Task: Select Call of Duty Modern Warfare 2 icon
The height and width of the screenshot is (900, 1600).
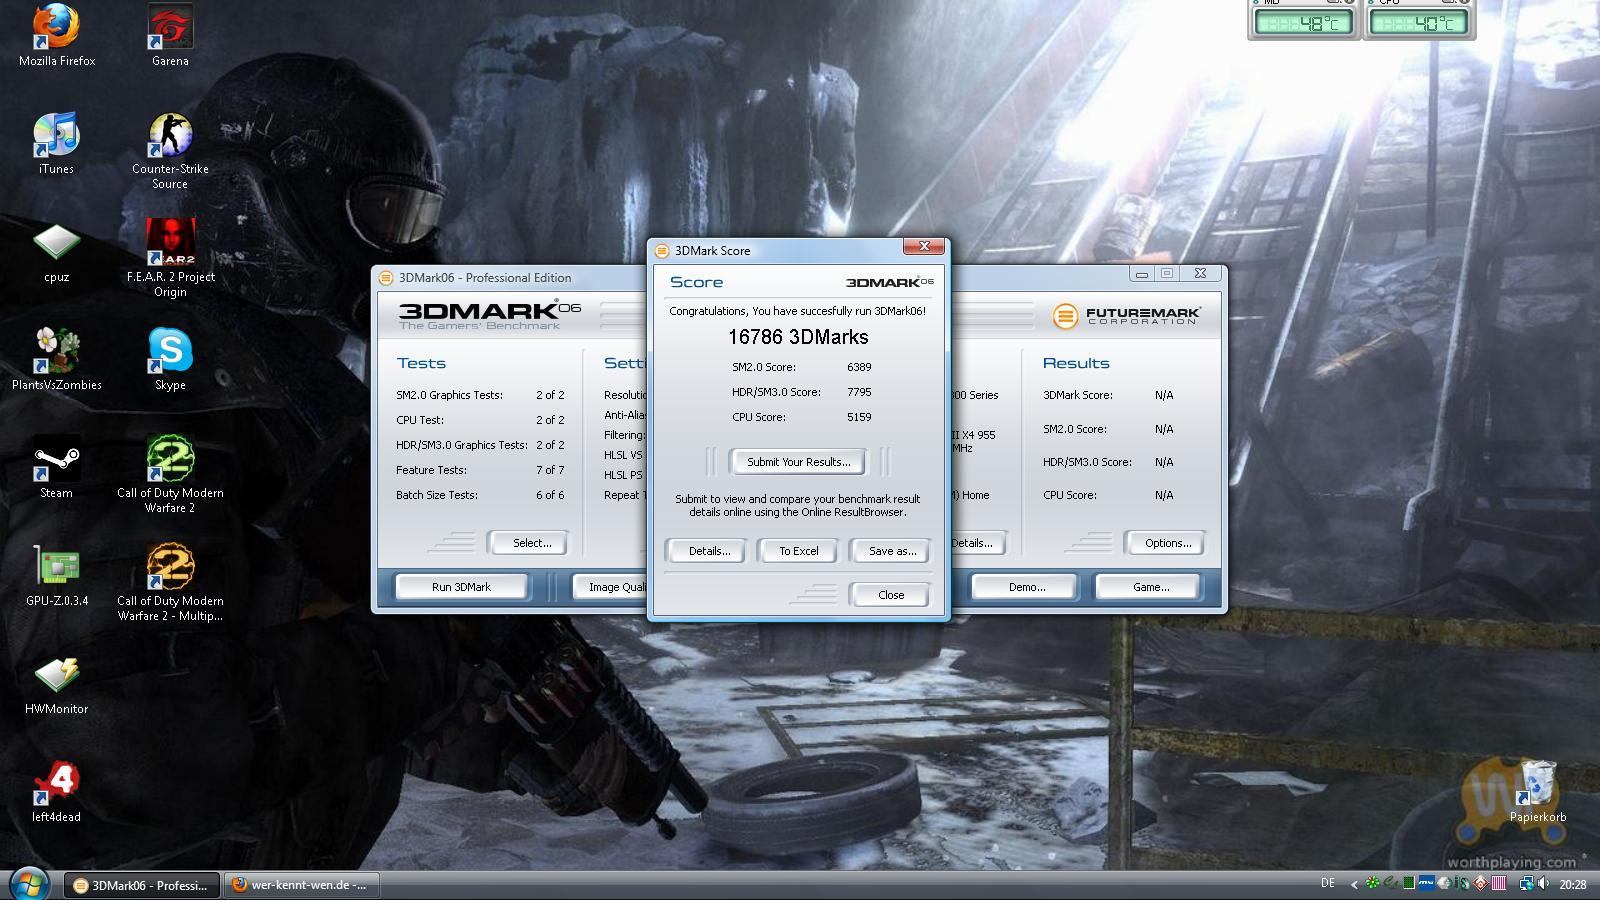Action: 170,475
